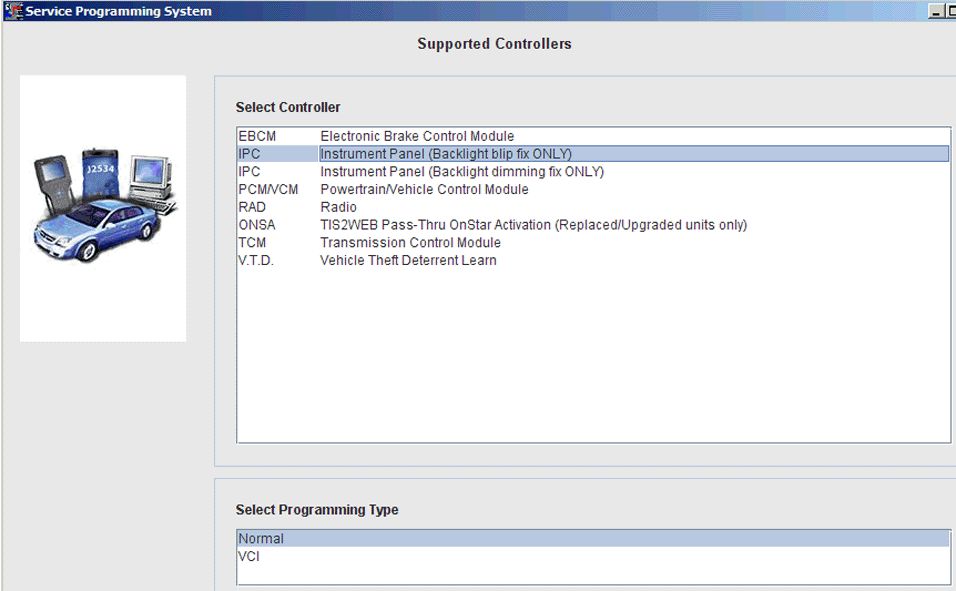This screenshot has height=591, width=956.
Task: Select IPC Backlight blip fix ONLY entry
Action: [x=445, y=154]
